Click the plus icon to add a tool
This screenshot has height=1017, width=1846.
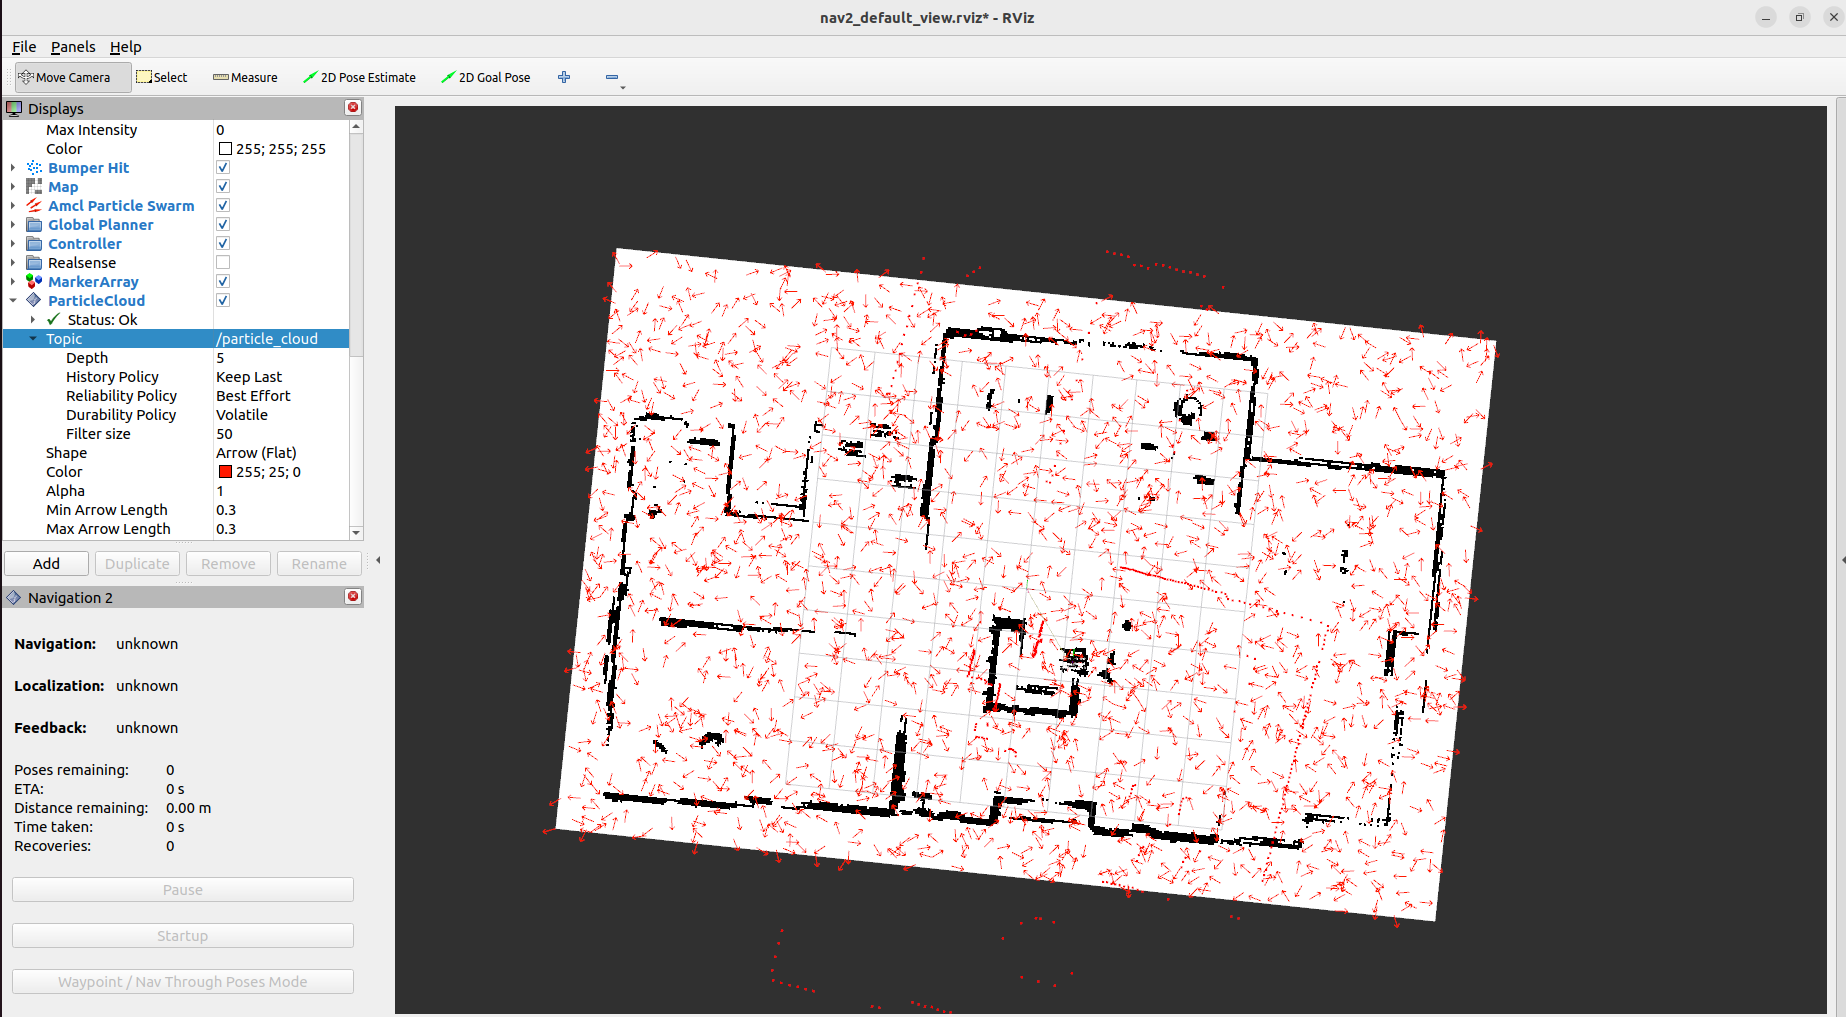click(564, 77)
